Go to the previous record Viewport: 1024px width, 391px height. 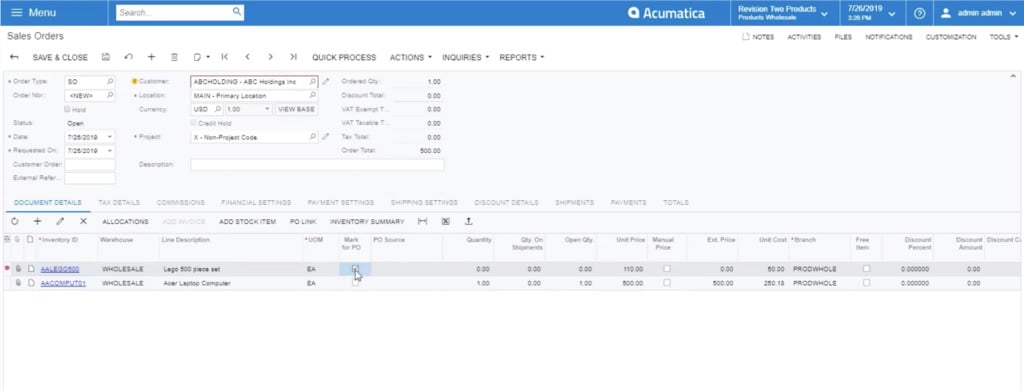click(x=248, y=57)
